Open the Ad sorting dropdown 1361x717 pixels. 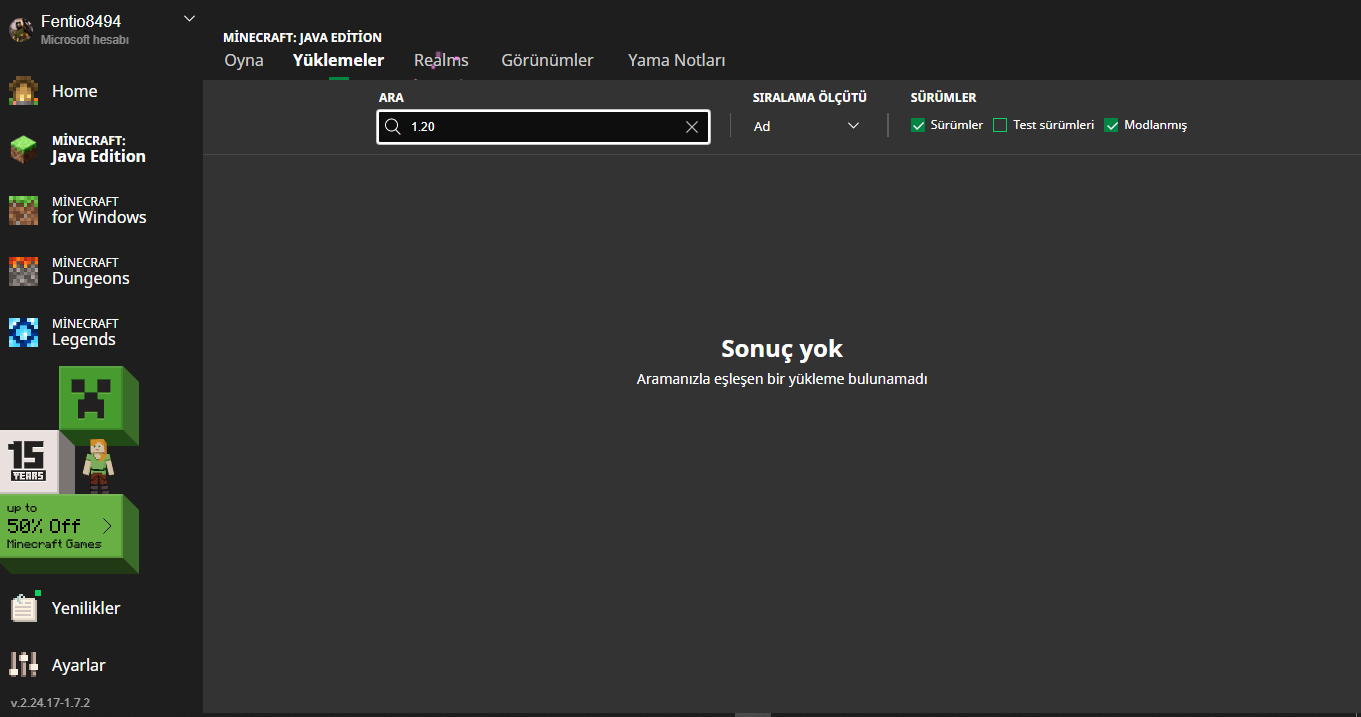[x=806, y=126]
